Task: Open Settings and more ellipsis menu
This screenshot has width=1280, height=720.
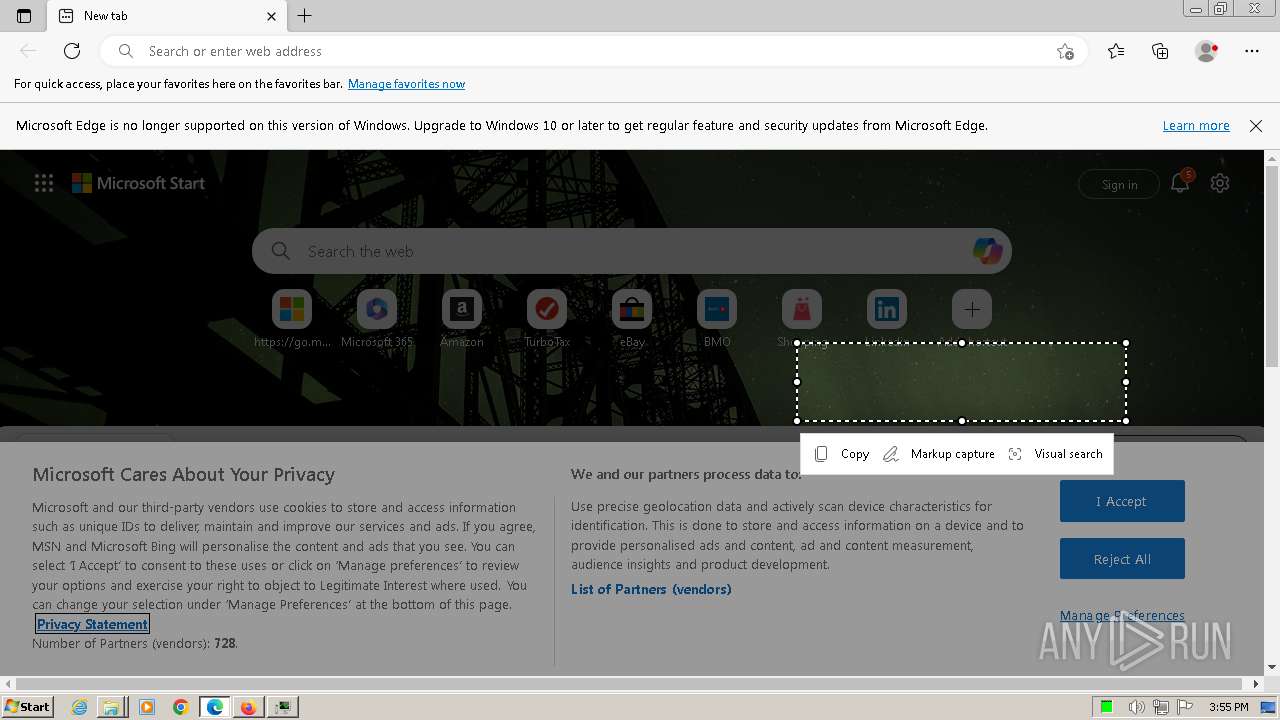Action: click(1252, 51)
